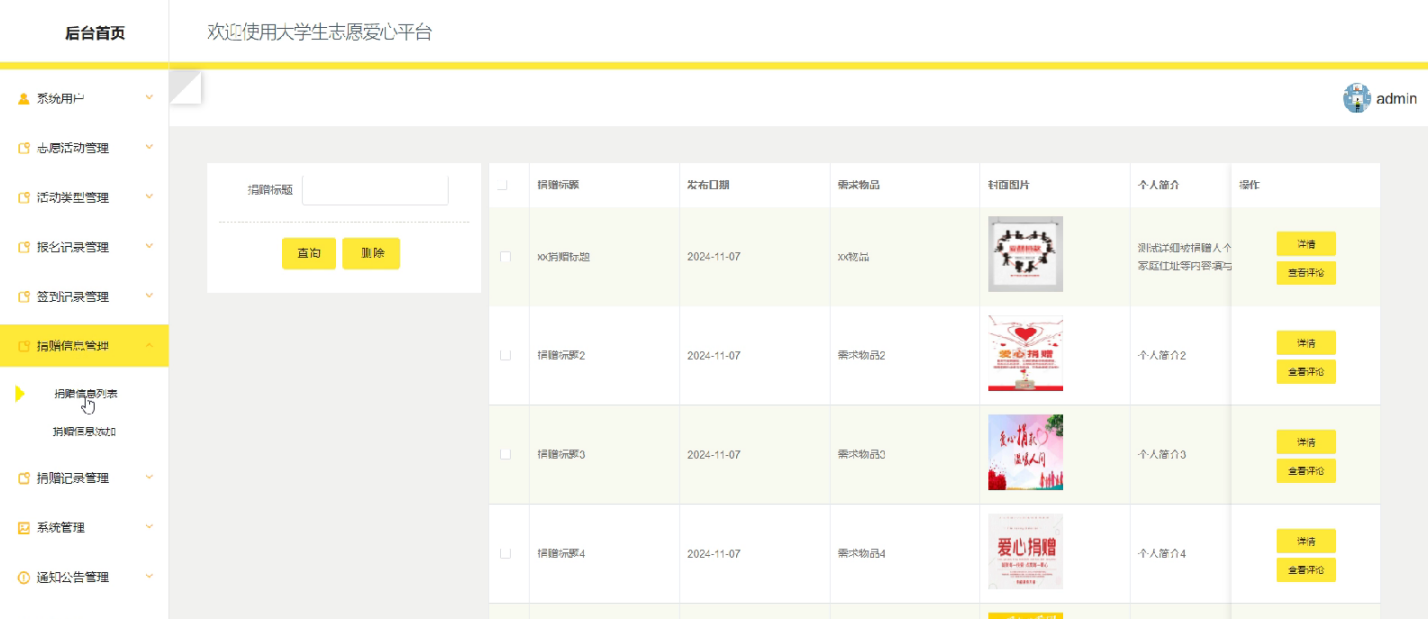Click cover thumbnail of 捐赠标题4 row
Image resolution: width=1428 pixels, height=619 pixels.
[x=1025, y=551]
